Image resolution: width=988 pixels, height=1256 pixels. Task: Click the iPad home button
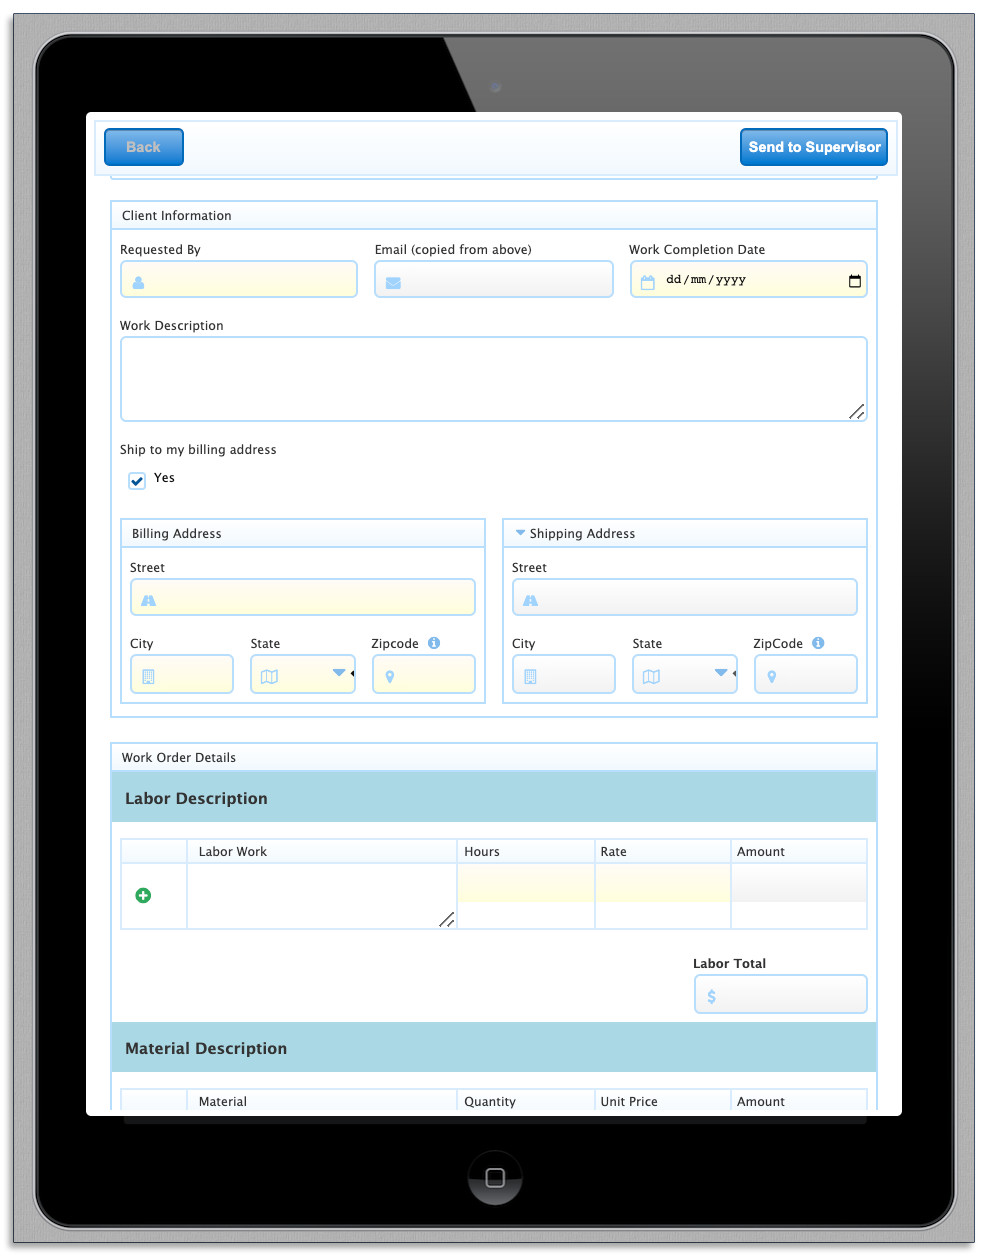coord(495,1177)
